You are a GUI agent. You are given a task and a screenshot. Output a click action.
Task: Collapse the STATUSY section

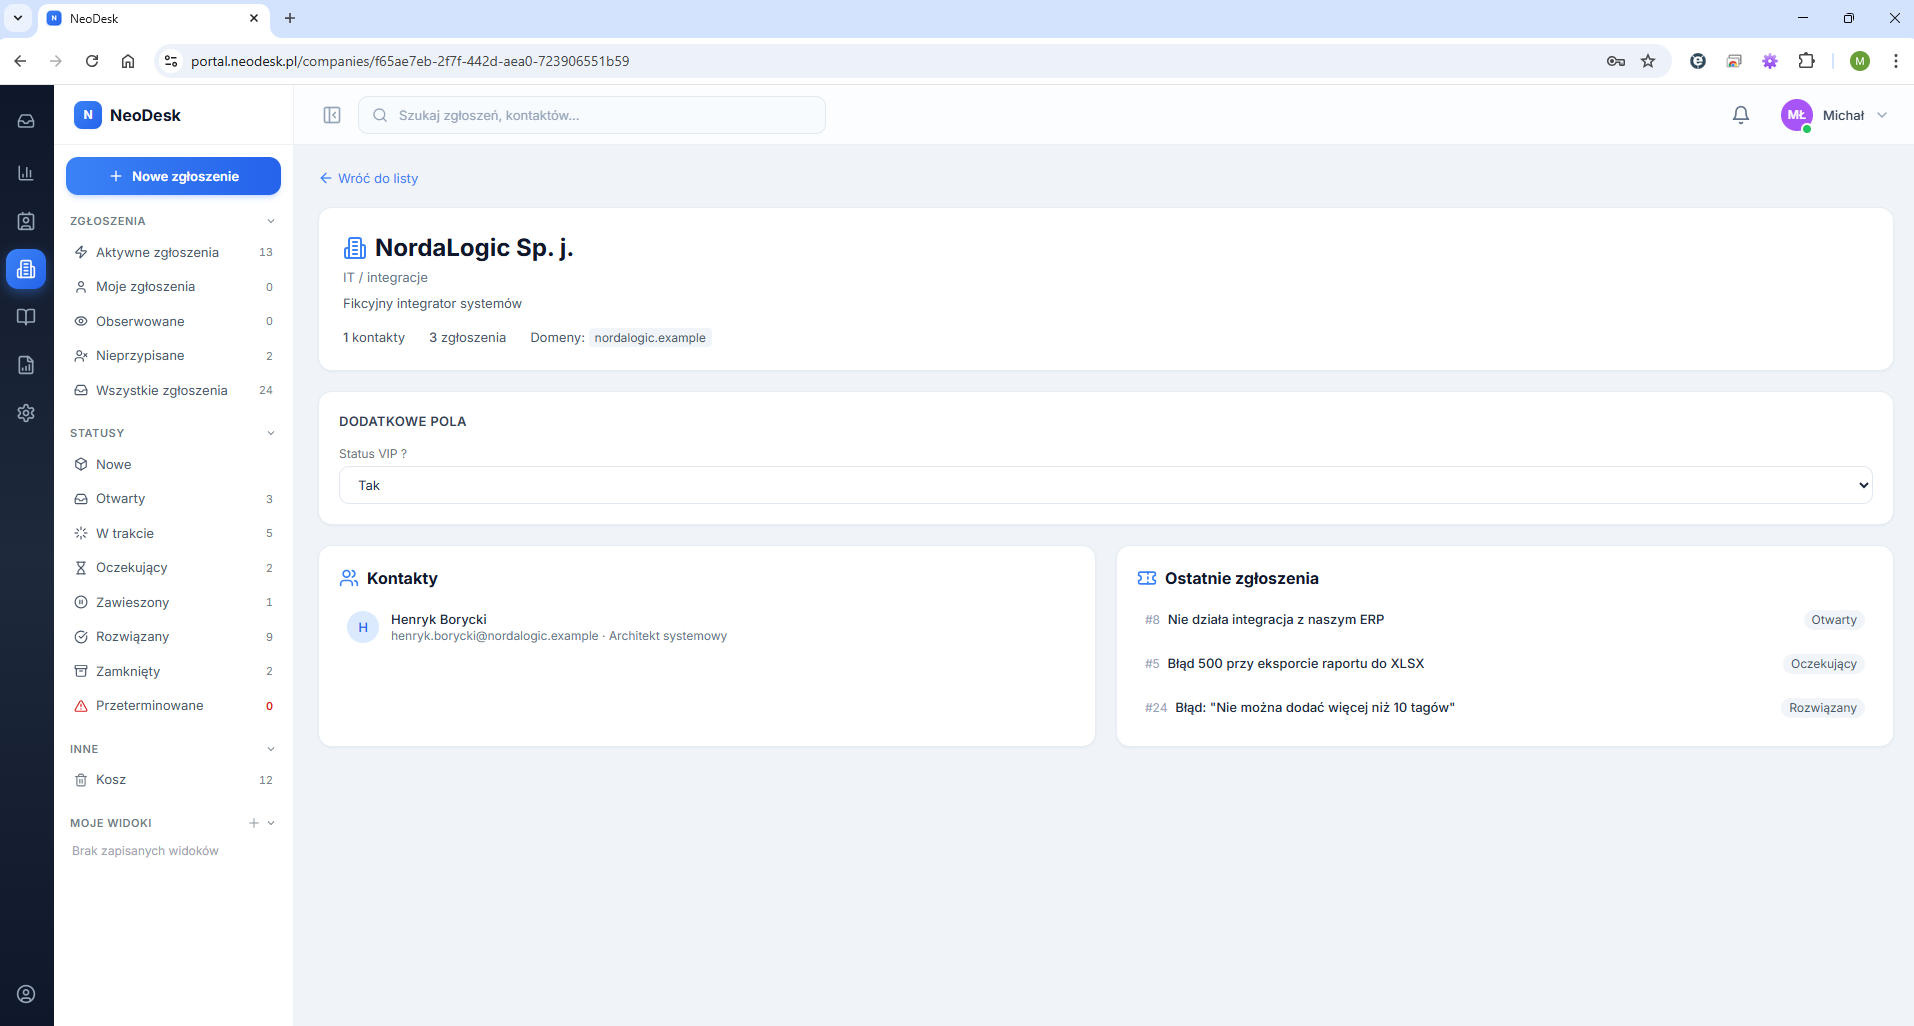coord(271,433)
